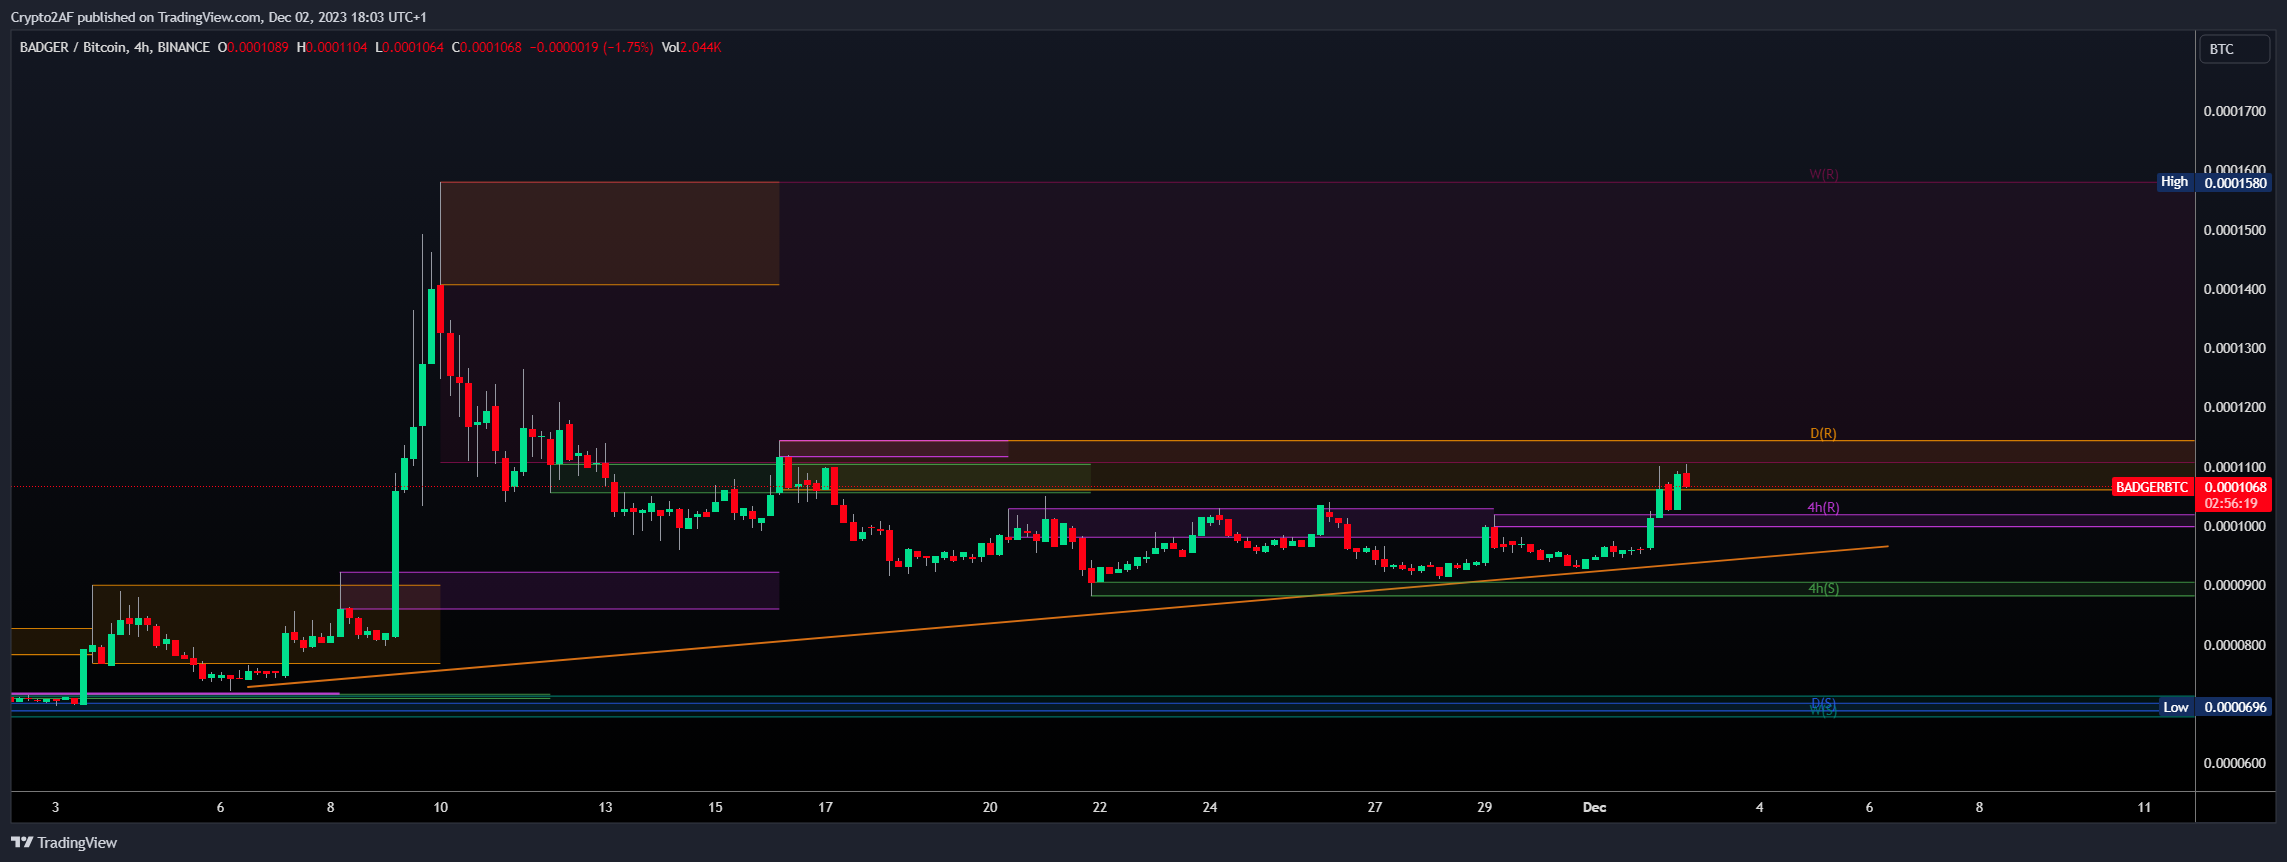2287x862 pixels.
Task: Click the open value O0.0001089
Action: tap(253, 47)
